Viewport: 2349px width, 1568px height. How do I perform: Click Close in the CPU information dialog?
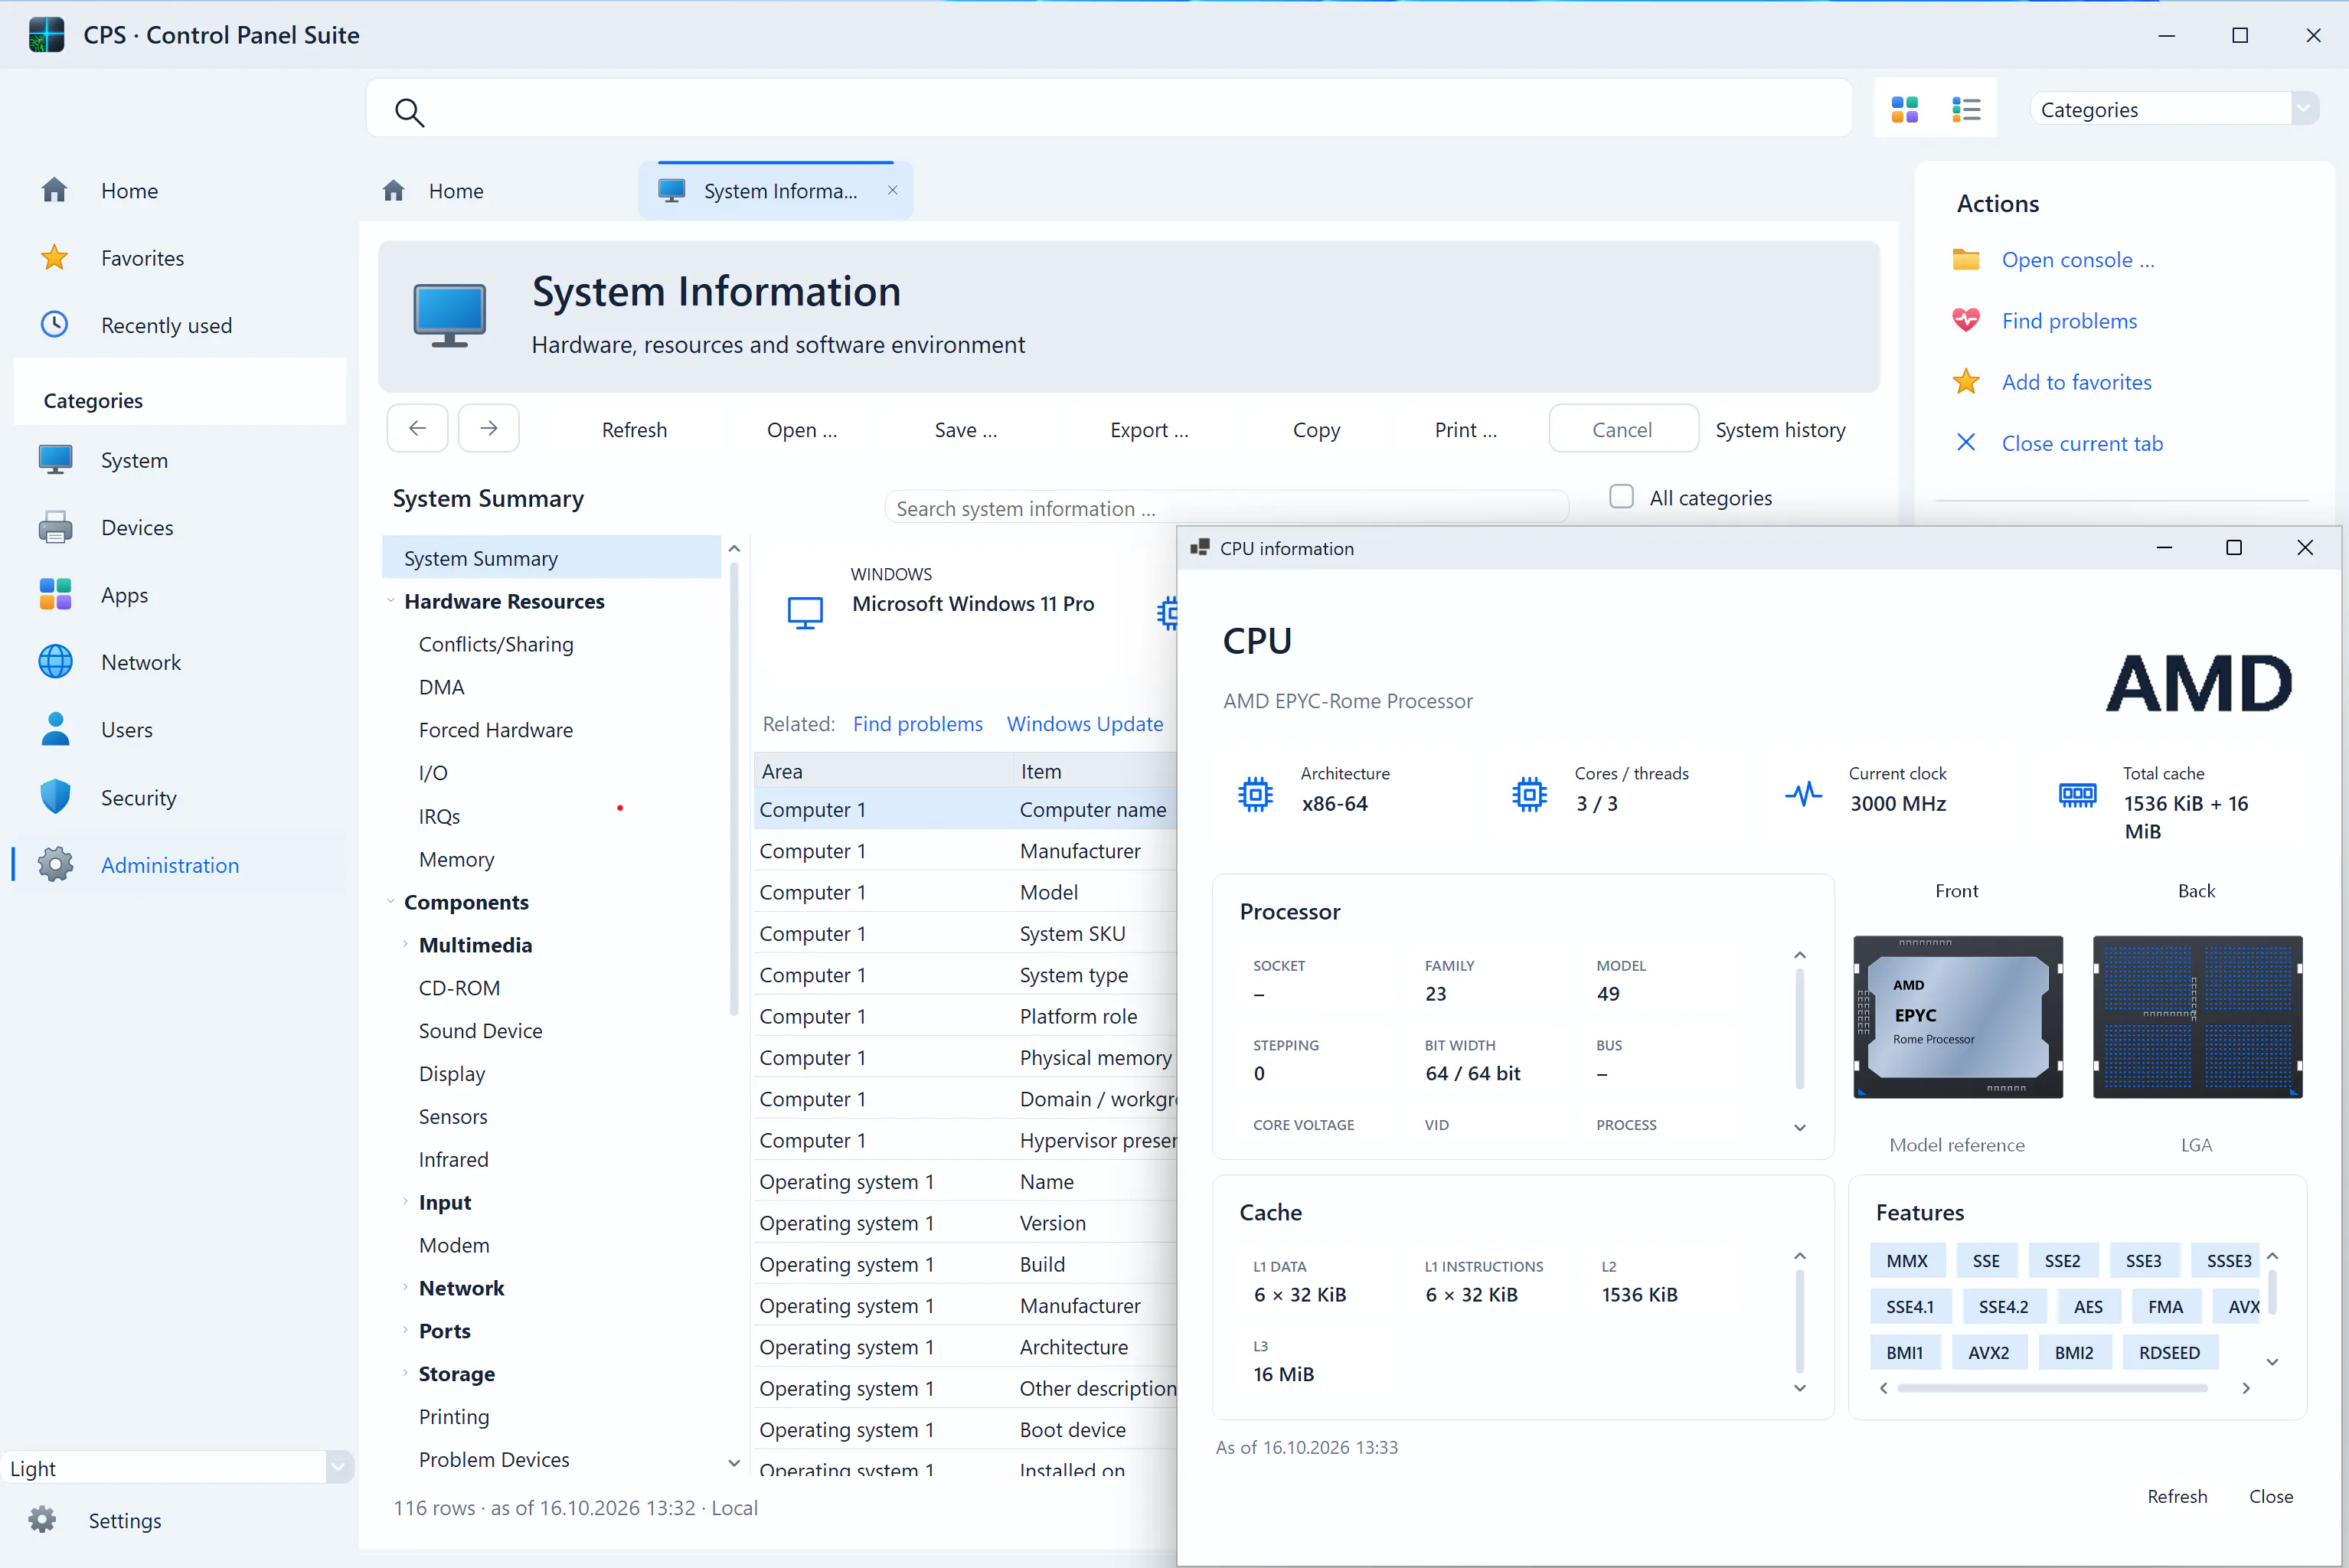(x=2270, y=1495)
